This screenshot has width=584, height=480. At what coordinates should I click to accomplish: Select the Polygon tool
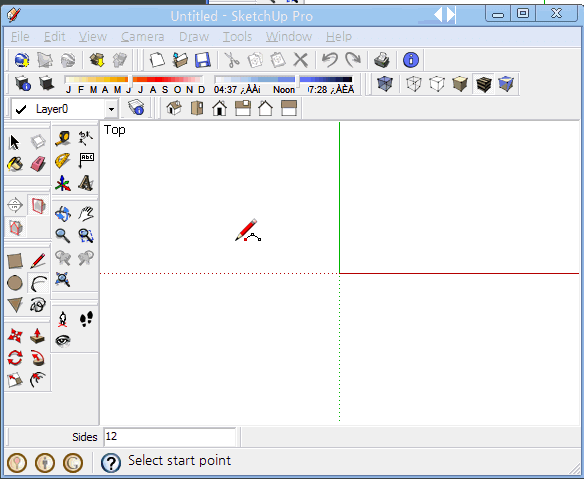[x=15, y=305]
